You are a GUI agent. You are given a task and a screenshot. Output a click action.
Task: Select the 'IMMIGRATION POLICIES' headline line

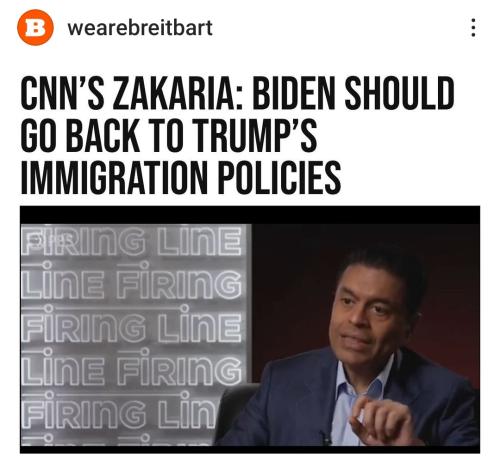tap(181, 177)
